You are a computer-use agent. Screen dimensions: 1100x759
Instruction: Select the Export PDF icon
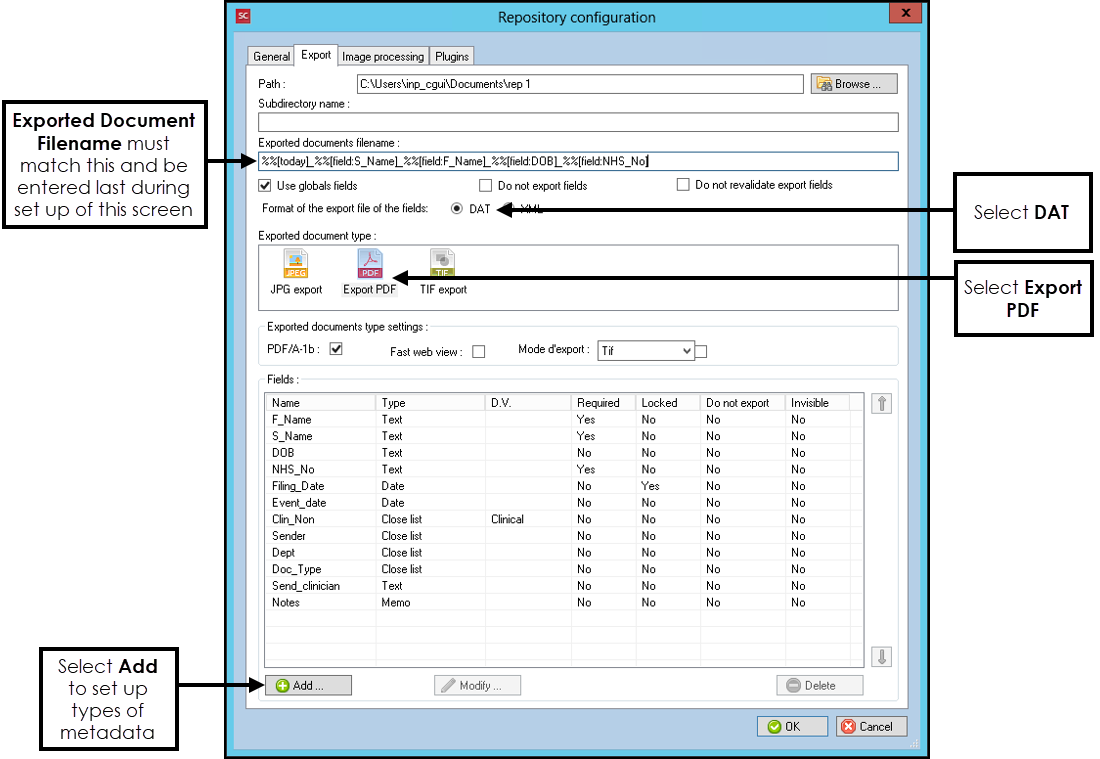click(x=370, y=264)
